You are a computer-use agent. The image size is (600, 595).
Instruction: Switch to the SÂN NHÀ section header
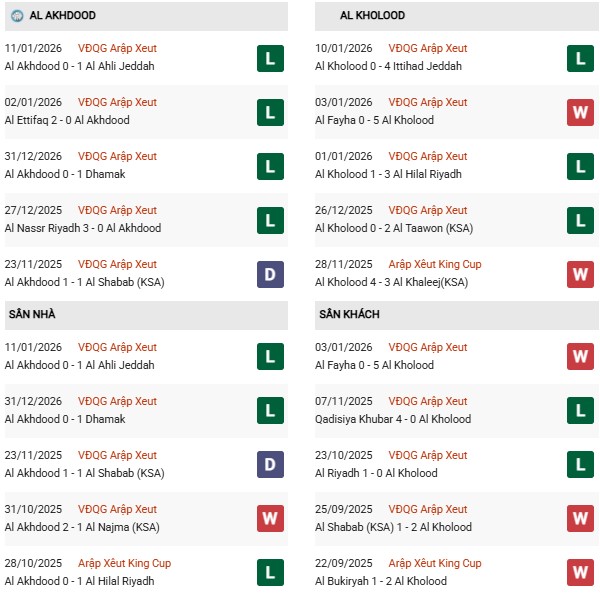click(31, 314)
